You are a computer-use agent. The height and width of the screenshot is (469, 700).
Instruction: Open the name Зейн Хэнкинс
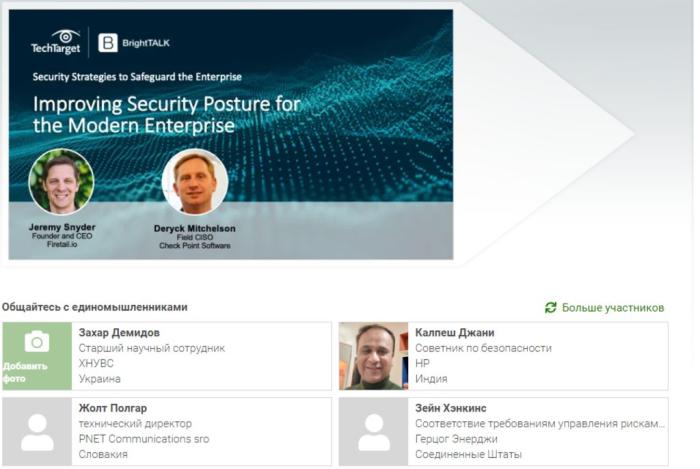point(451,408)
